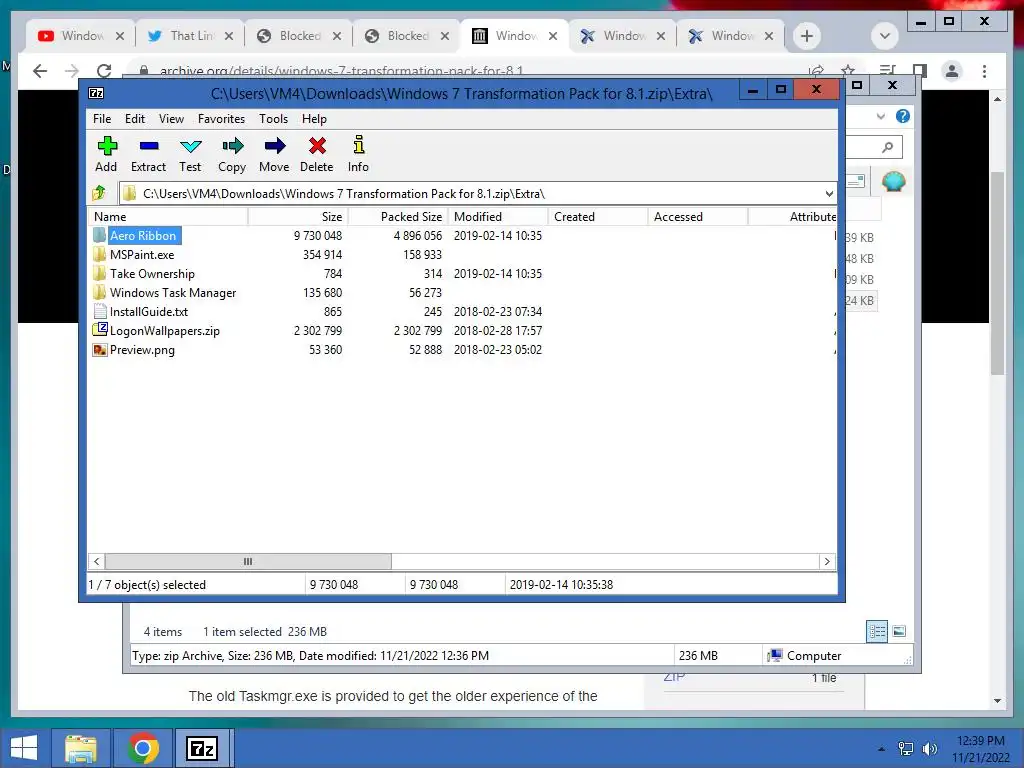Click the 7-Zip horizontal scrollbar thumb
Screen dimensions: 1024x768
(248, 562)
